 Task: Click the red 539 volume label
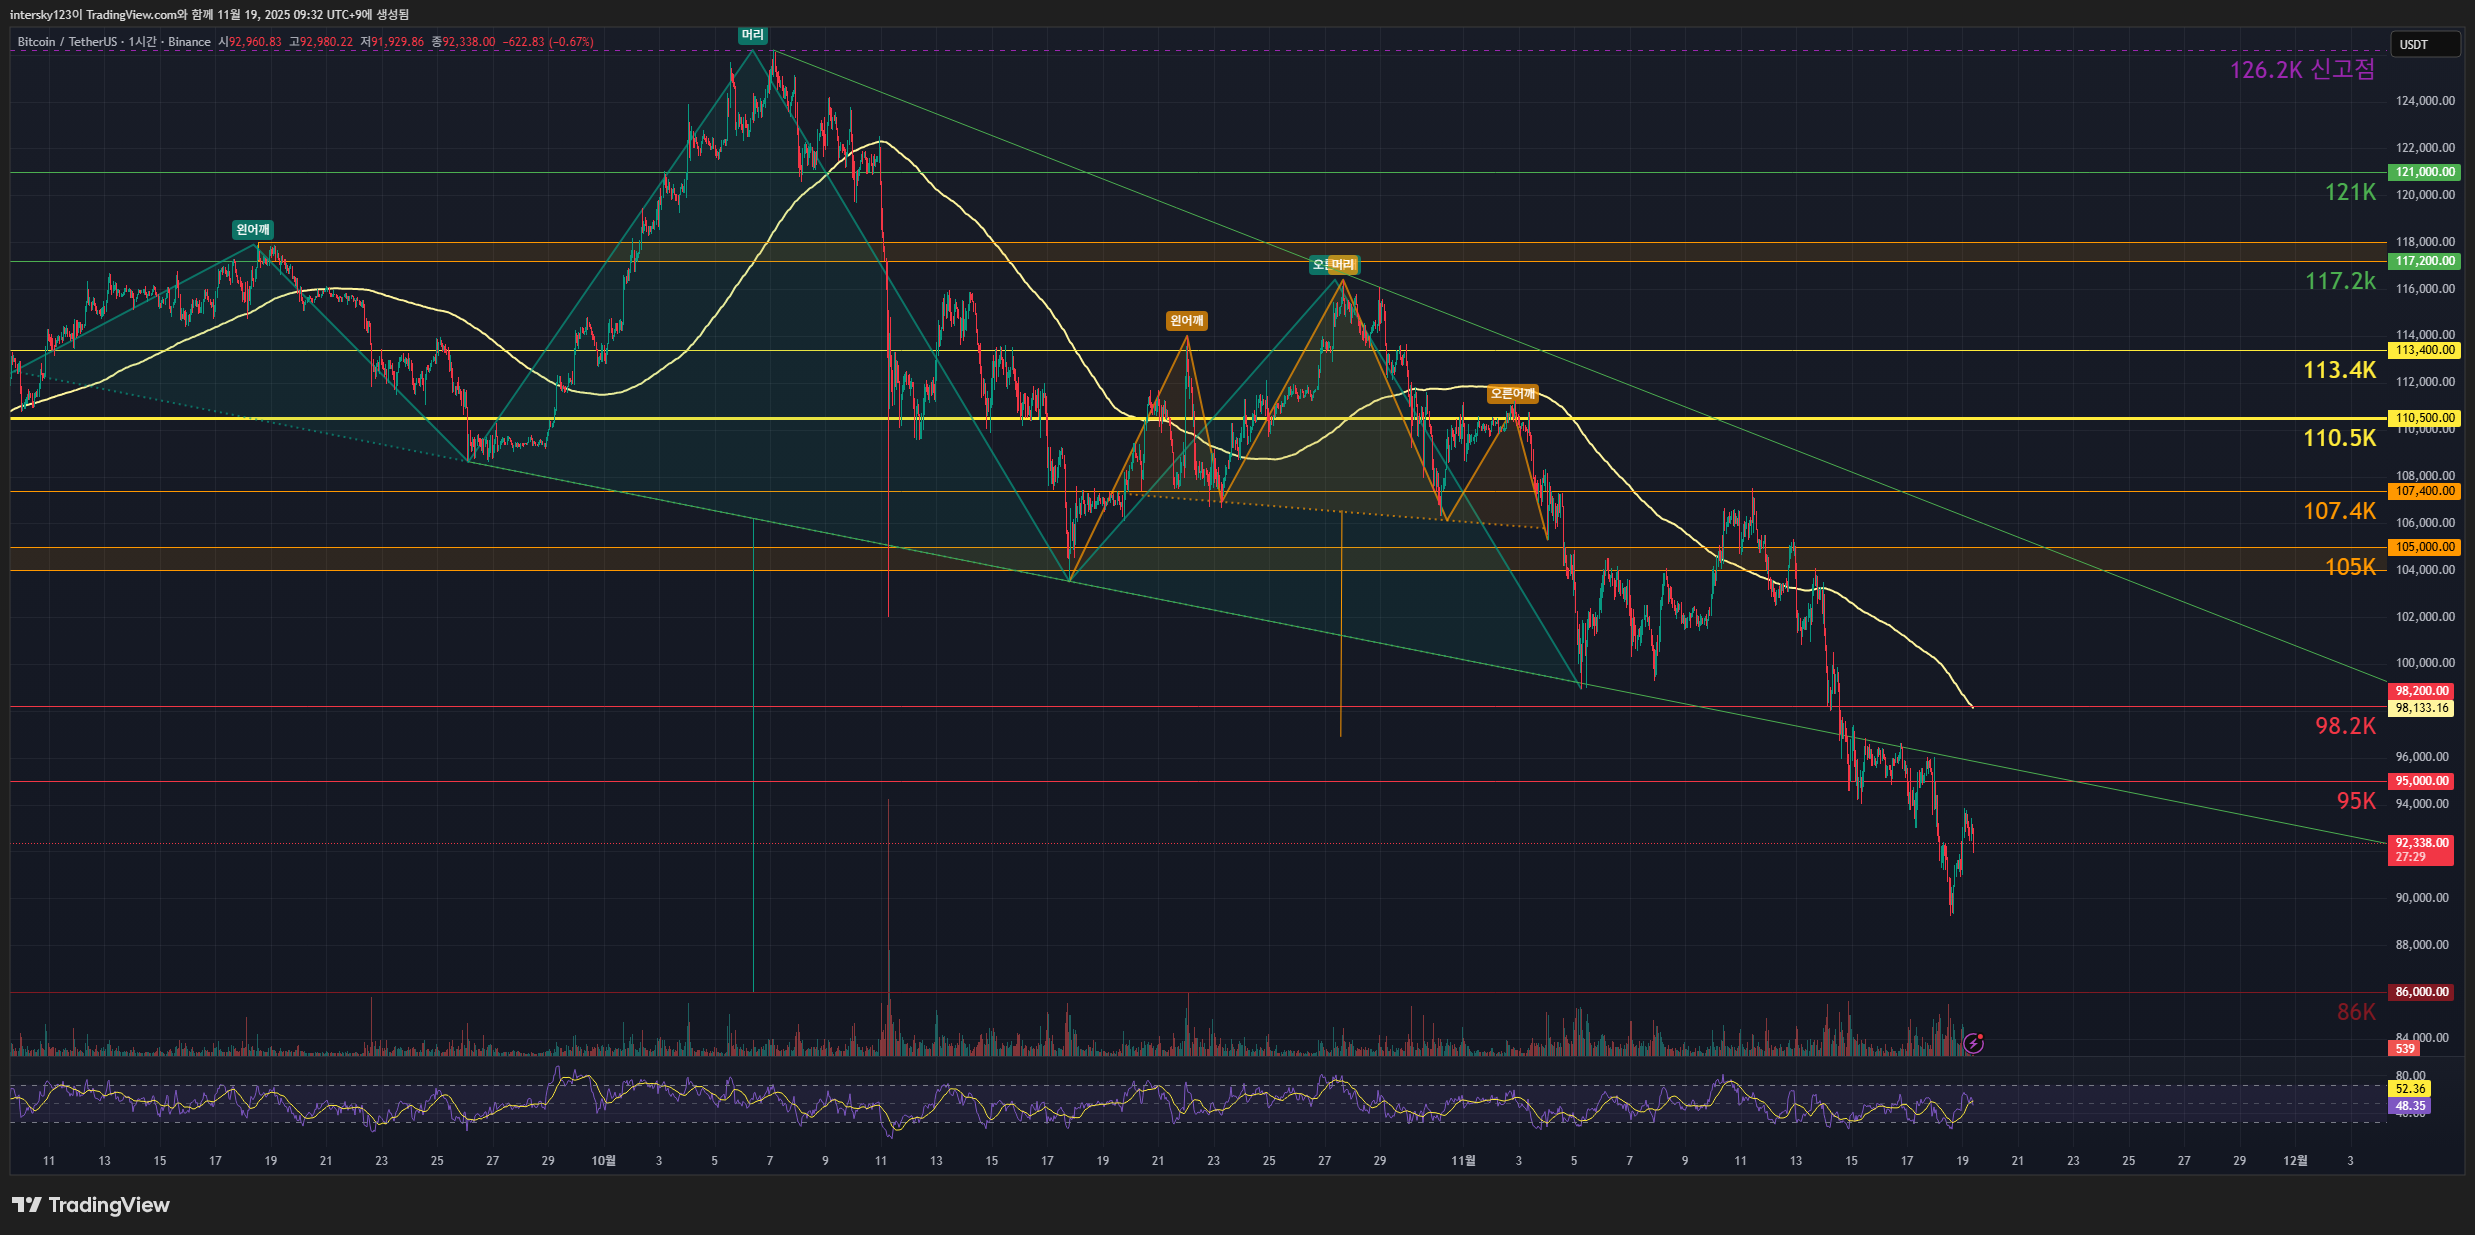2405,1049
